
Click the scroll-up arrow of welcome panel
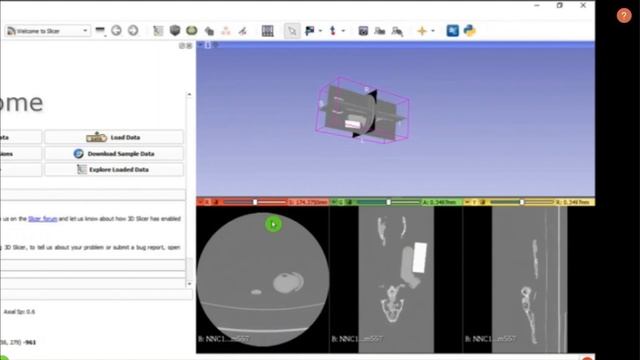click(x=189, y=95)
